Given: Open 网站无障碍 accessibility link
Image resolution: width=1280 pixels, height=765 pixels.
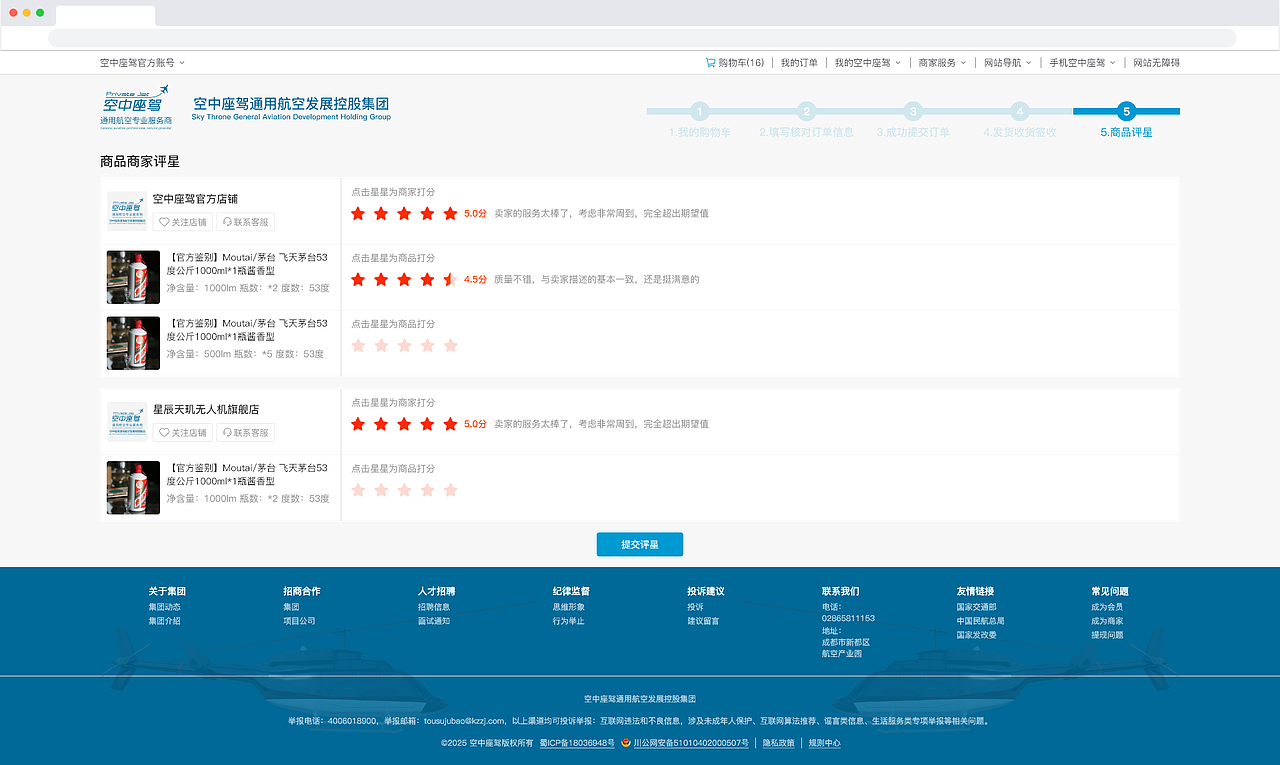Looking at the screenshot, I should 1156,62.
